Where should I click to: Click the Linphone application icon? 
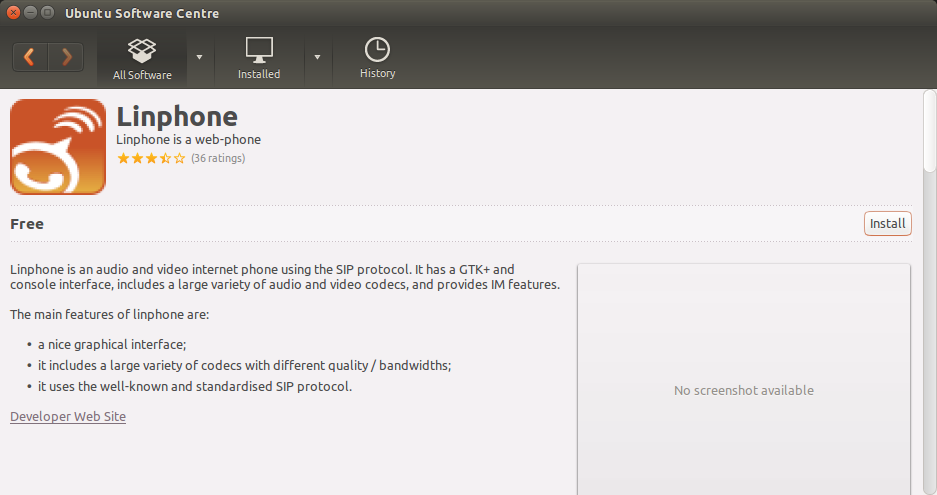pos(58,146)
